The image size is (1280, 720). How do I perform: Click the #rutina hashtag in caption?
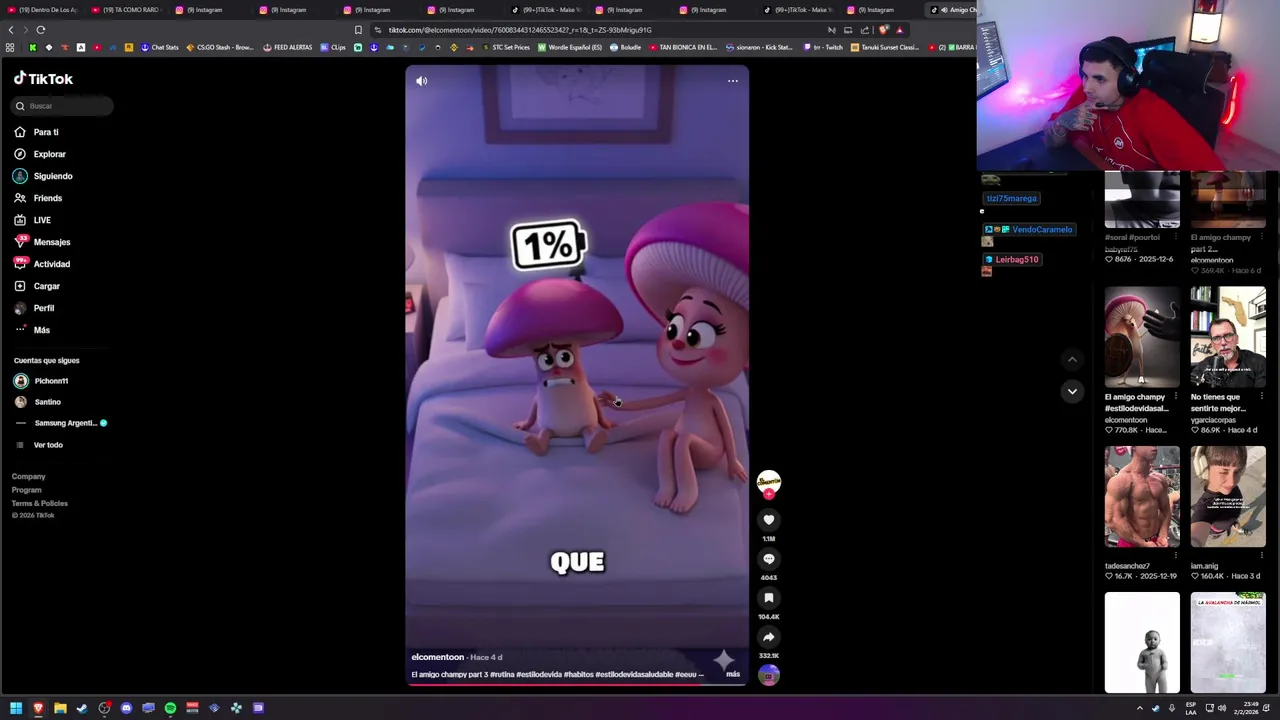point(502,674)
